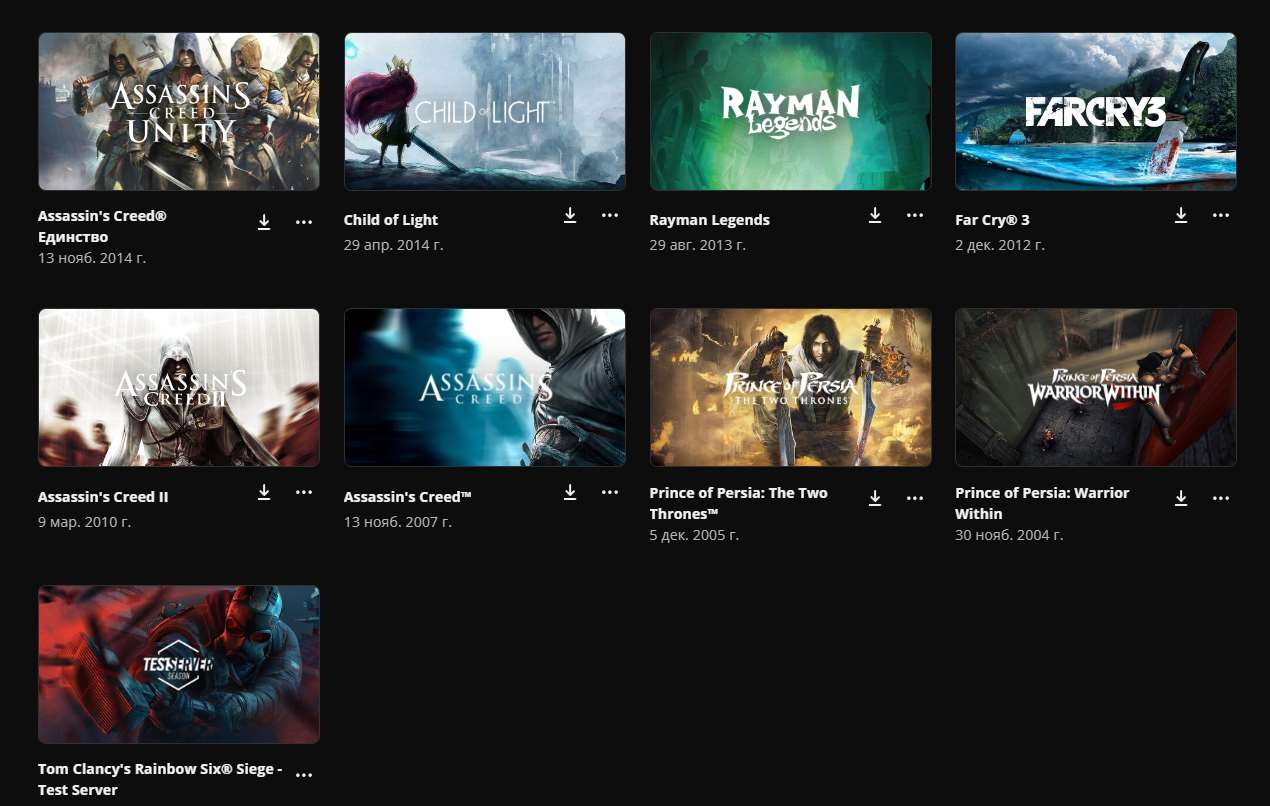
Task: Open the options menu for Far Cry® 3
Action: 1221,215
